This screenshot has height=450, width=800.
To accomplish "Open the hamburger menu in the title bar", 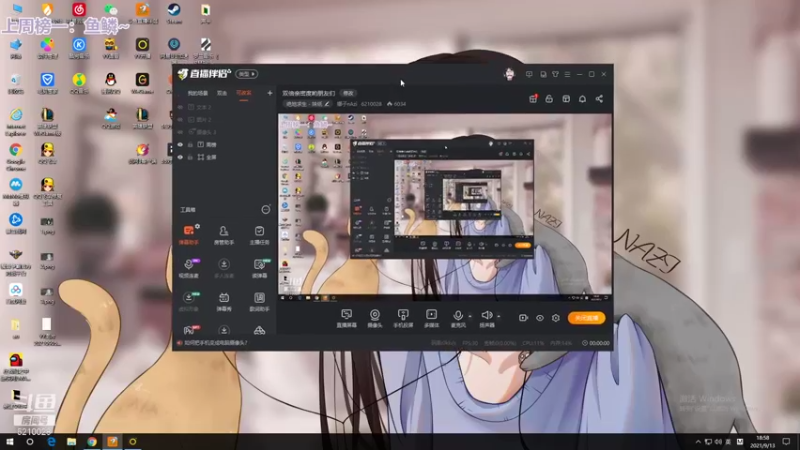I will (567, 74).
